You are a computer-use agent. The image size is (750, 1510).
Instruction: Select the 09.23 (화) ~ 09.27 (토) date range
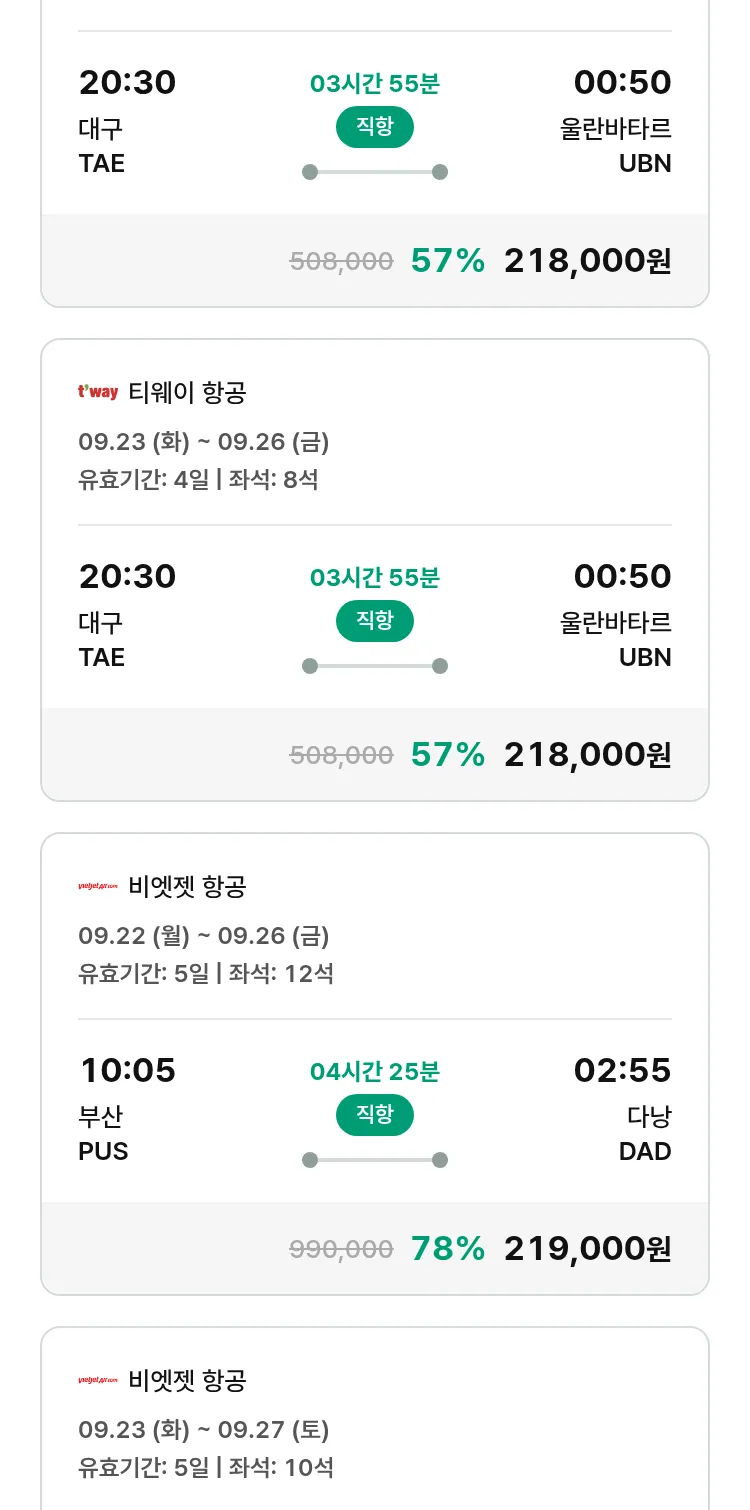(x=203, y=1430)
